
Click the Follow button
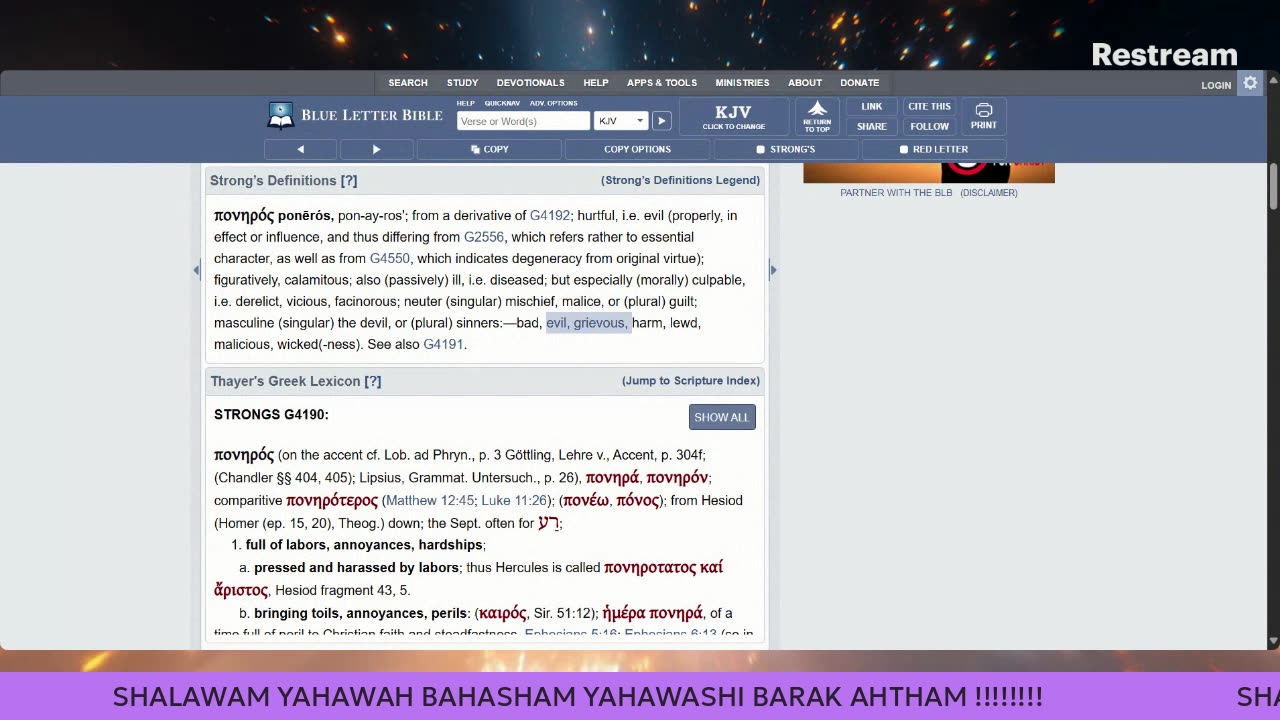[929, 126]
